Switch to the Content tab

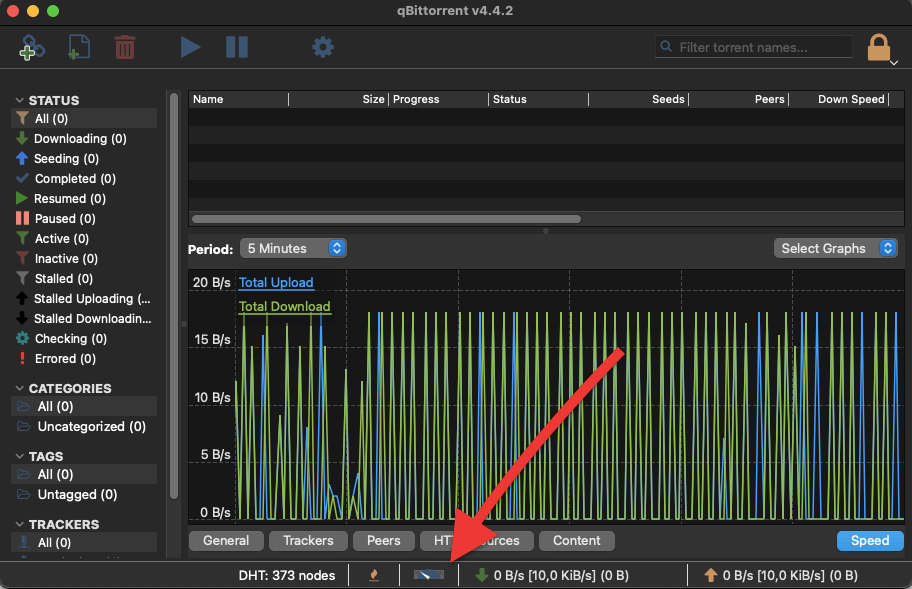click(576, 541)
